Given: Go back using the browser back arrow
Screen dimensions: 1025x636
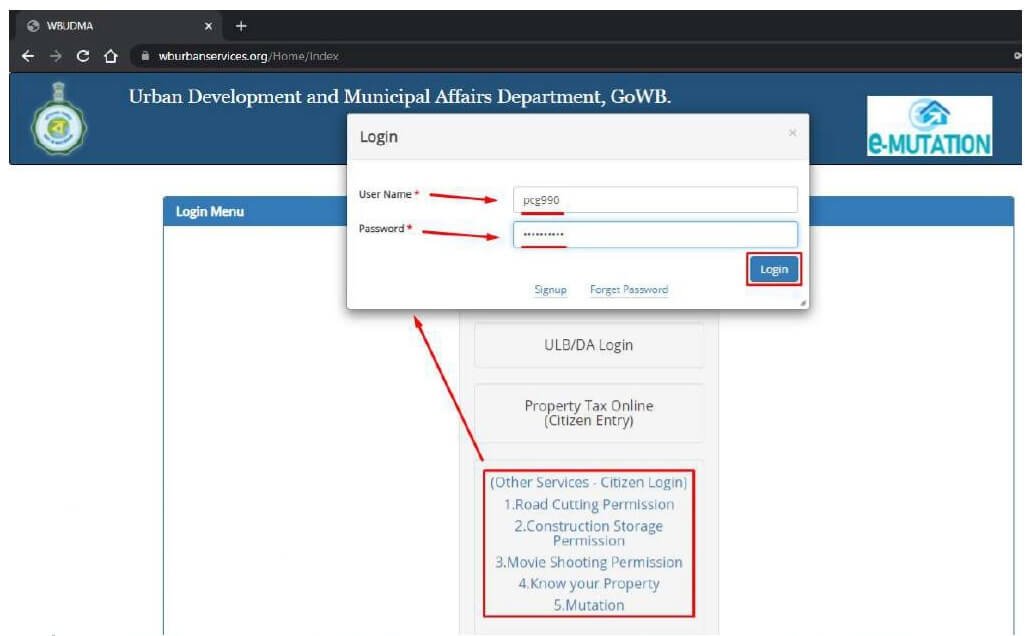Looking at the screenshot, I should click(27, 56).
